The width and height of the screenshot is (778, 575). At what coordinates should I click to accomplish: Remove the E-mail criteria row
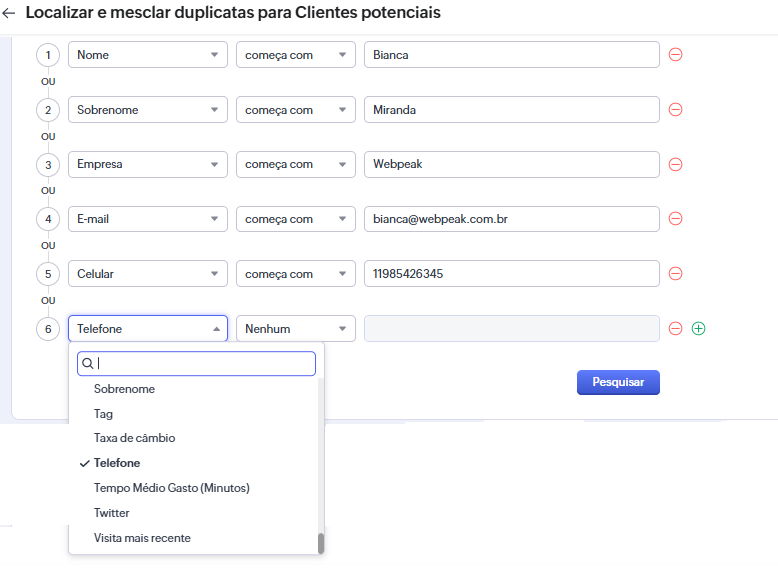pyautogui.click(x=675, y=219)
